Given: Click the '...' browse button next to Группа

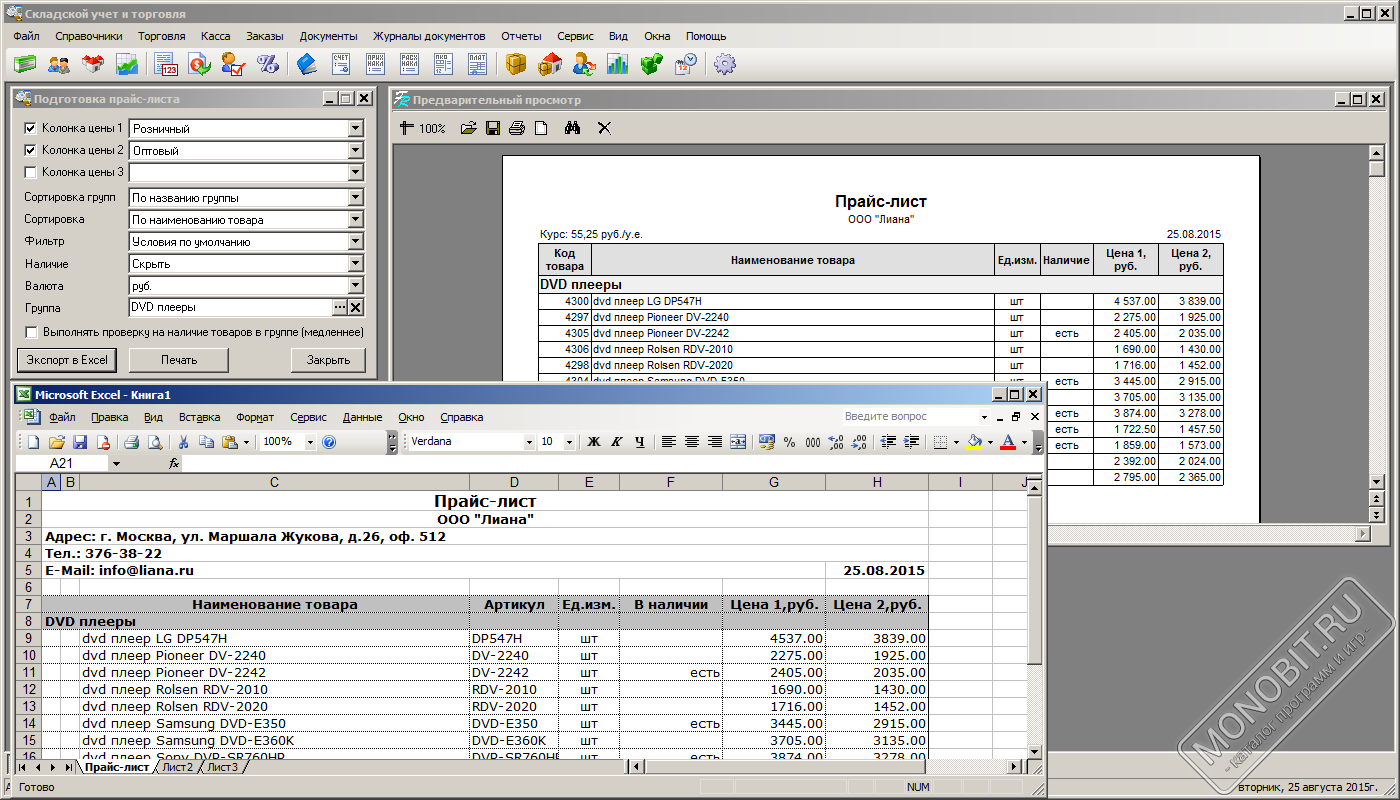Looking at the screenshot, I should point(339,307).
